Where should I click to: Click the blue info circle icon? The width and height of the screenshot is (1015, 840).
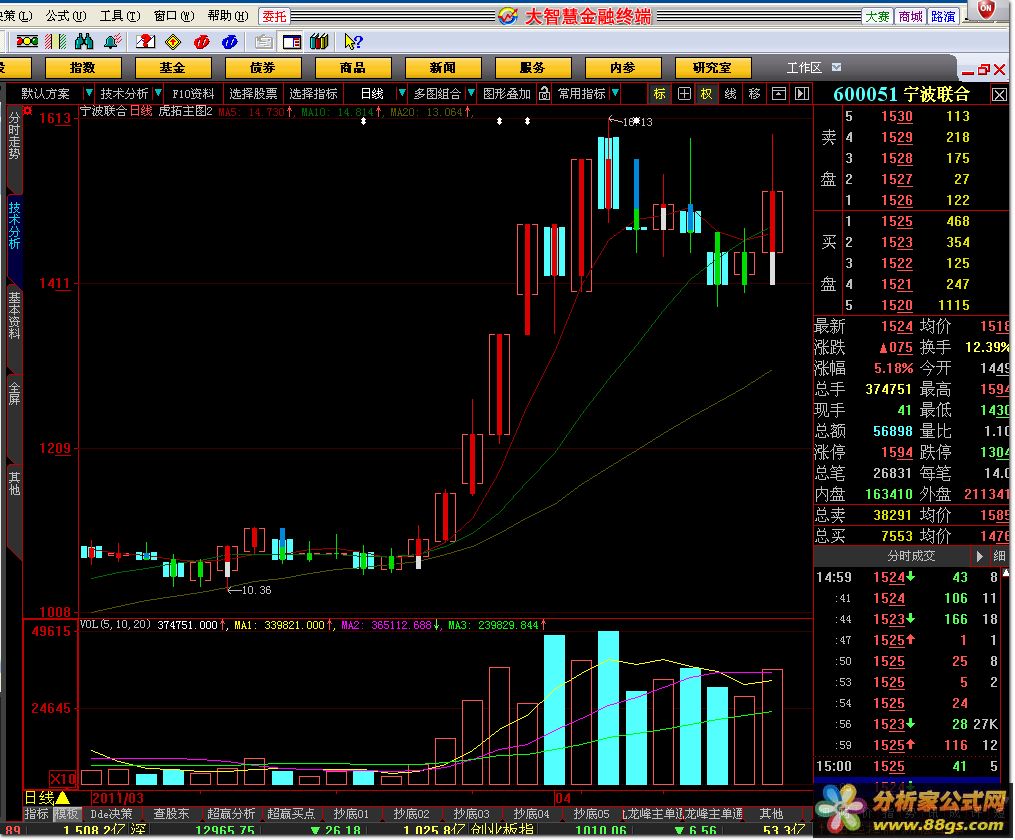point(230,42)
